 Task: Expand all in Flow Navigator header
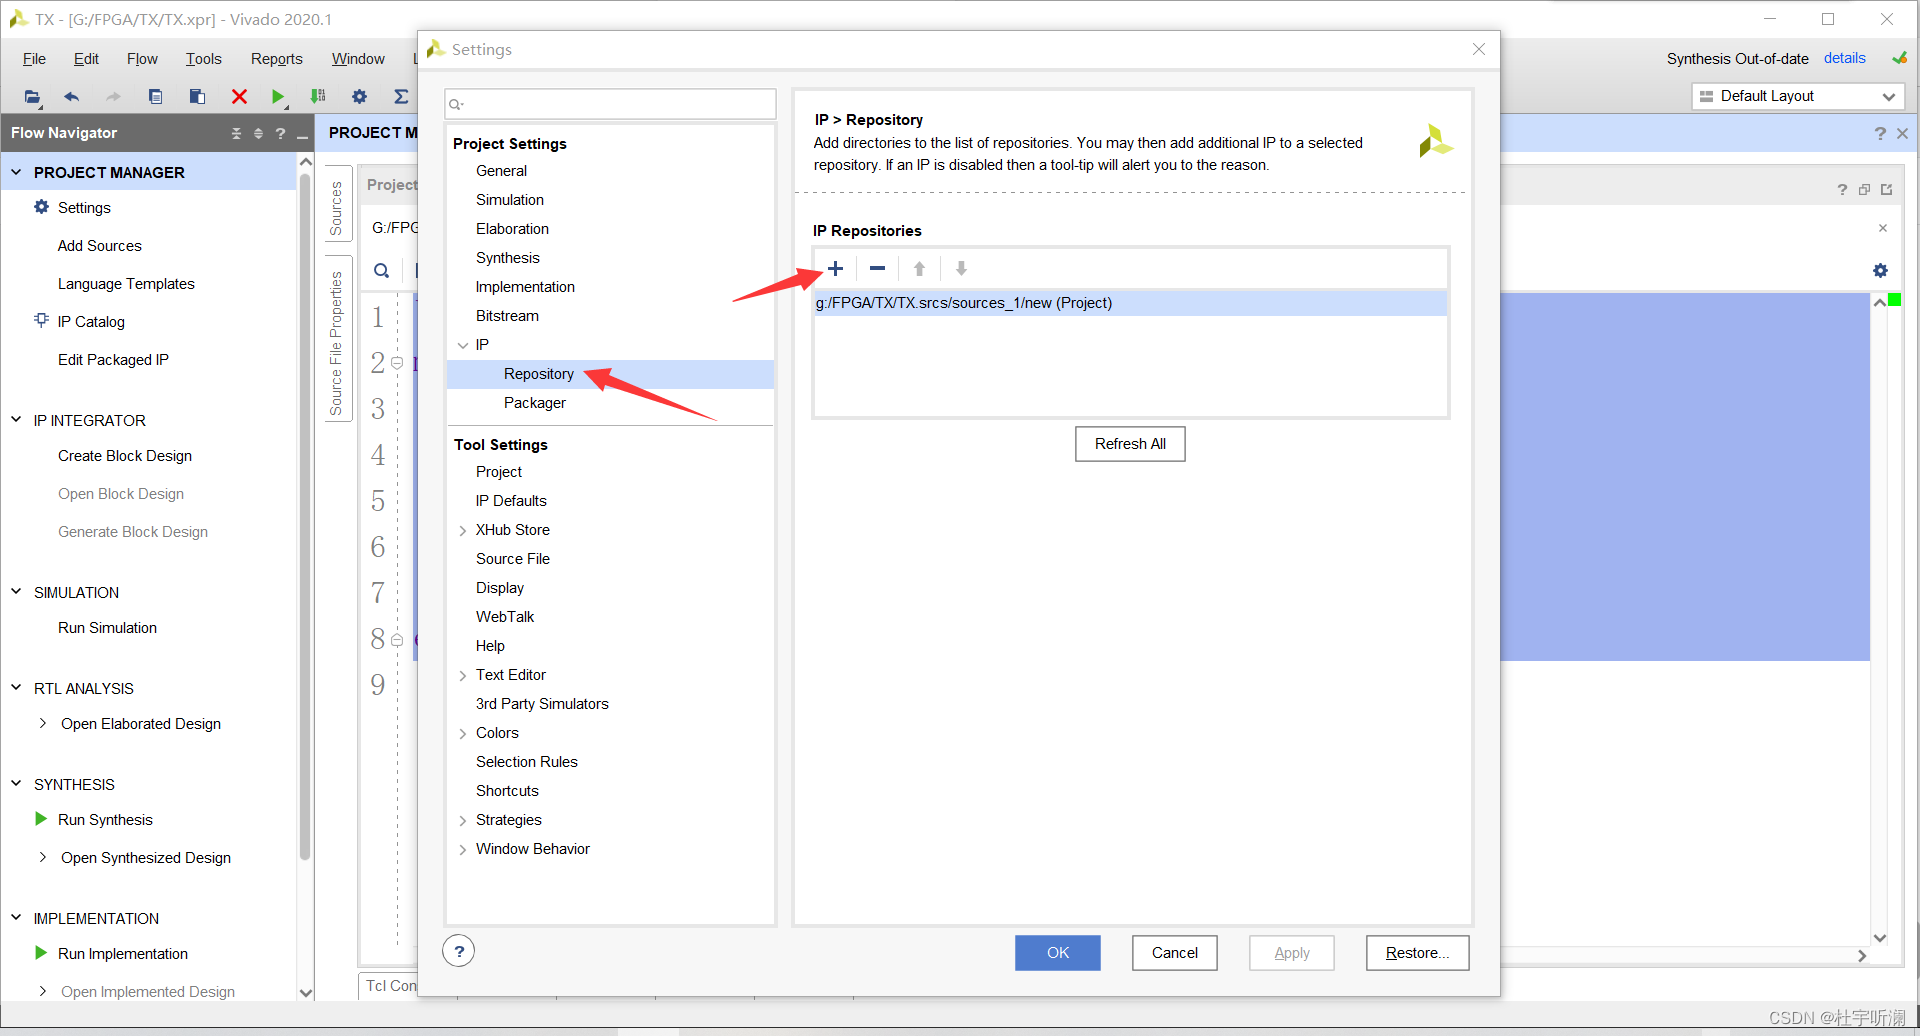pos(258,133)
